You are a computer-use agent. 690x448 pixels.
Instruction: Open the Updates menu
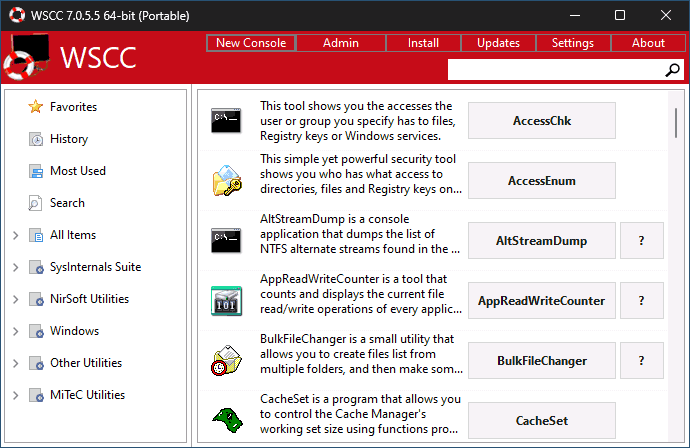[x=498, y=43]
